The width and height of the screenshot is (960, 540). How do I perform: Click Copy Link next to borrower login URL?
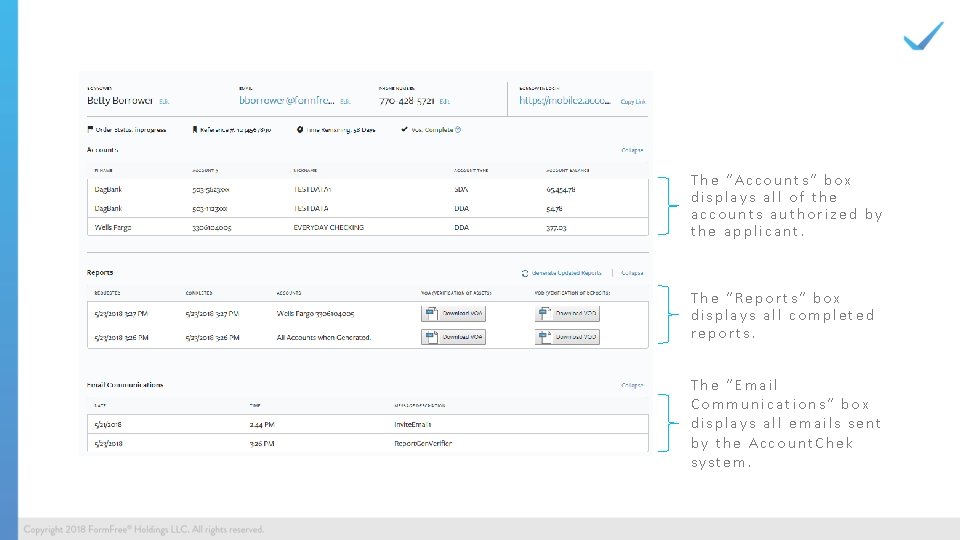pos(633,102)
